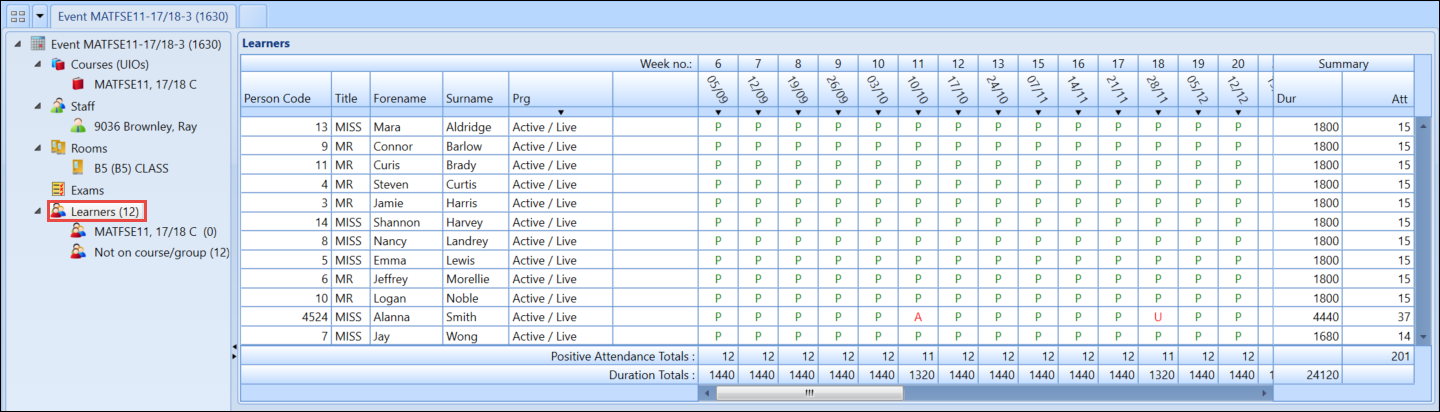Sort by the Forename column header
Screen dimensions: 1440x412
pyautogui.click(x=406, y=94)
